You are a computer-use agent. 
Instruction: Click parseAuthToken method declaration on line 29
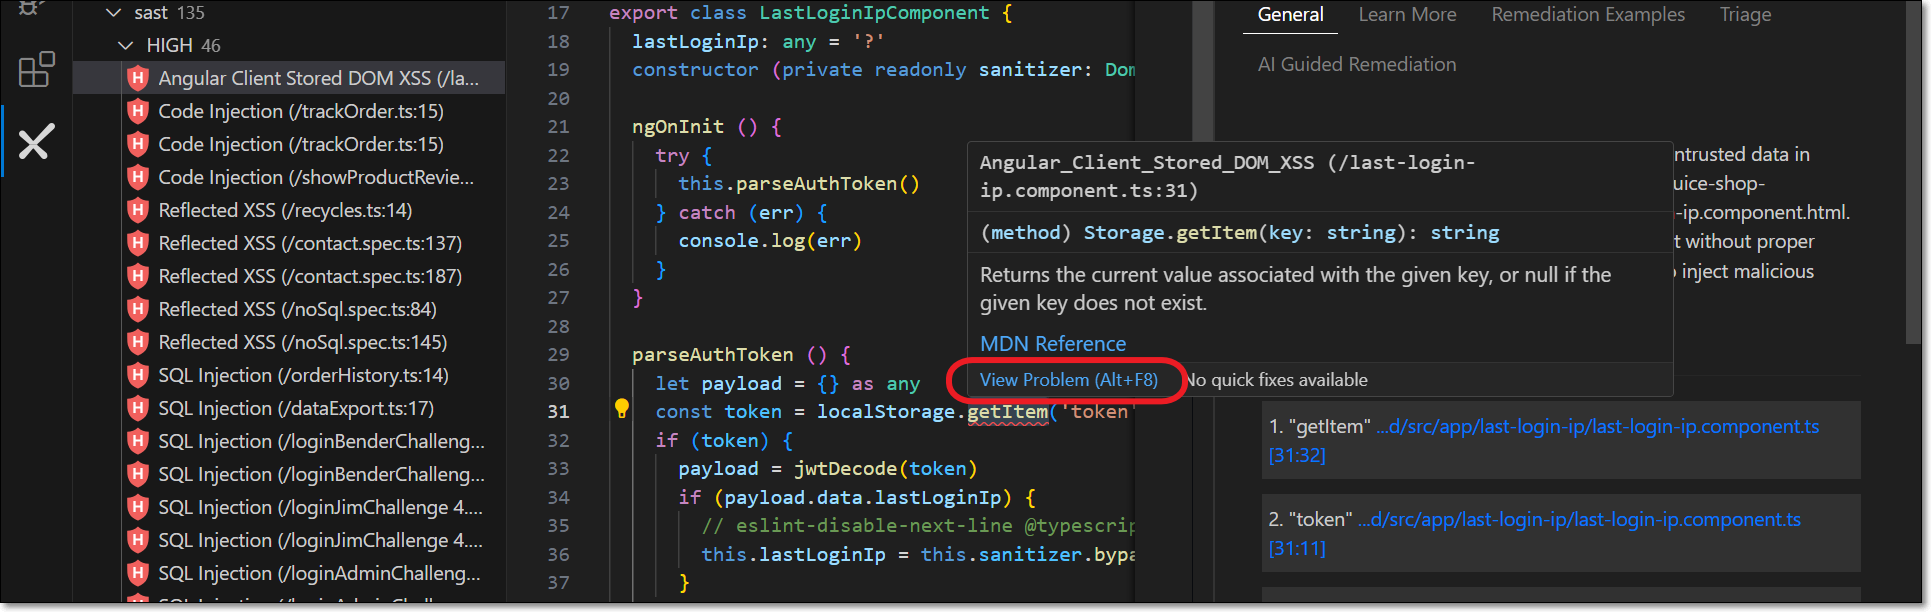pos(712,355)
